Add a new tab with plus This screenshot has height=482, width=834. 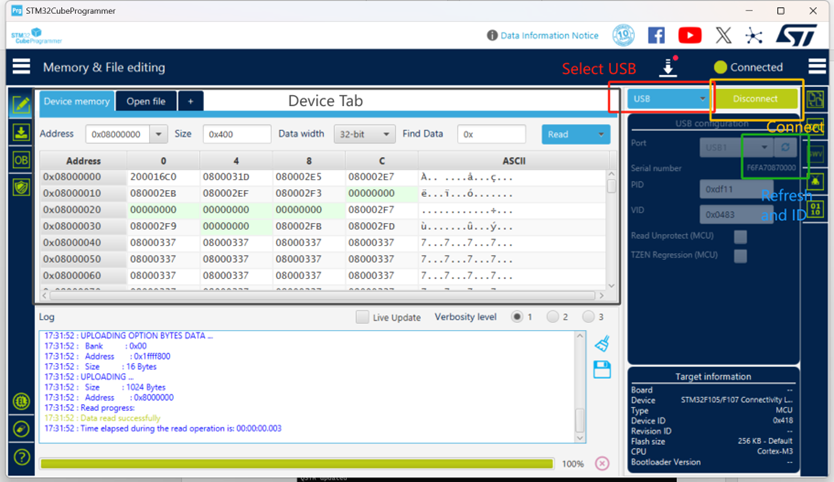pyautogui.click(x=191, y=101)
